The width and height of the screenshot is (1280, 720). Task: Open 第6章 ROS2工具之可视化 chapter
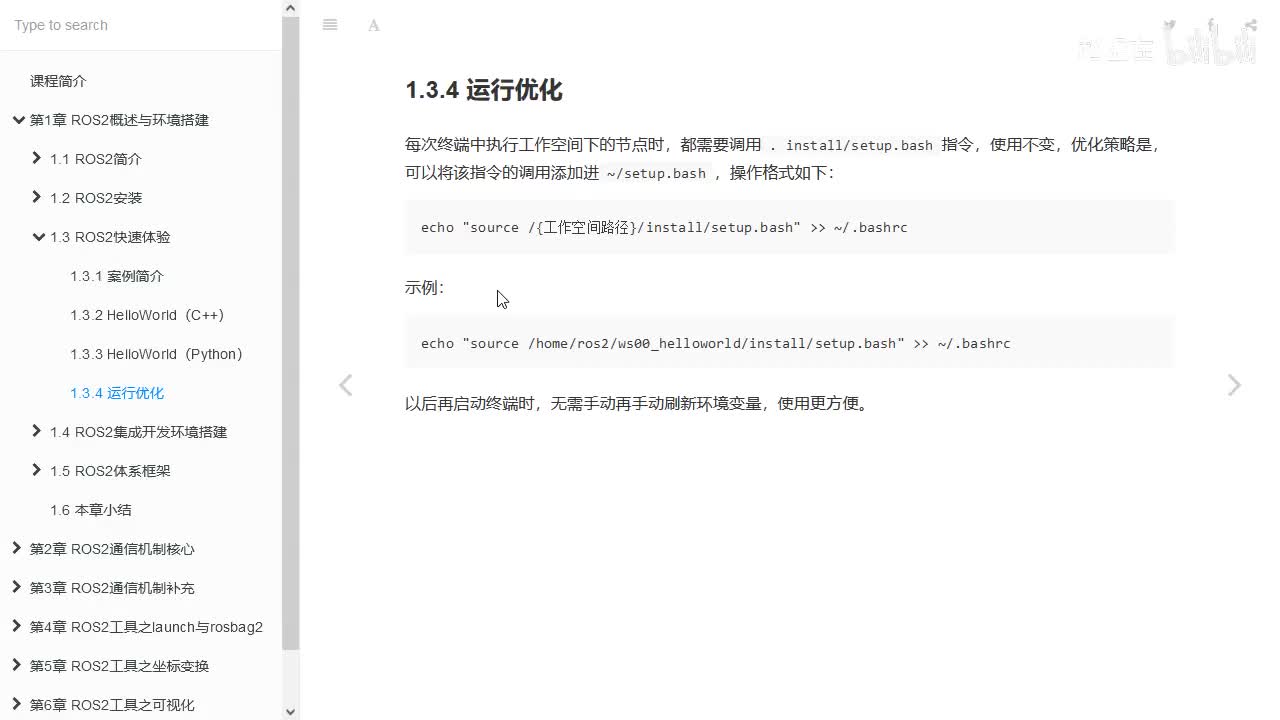tap(112, 705)
